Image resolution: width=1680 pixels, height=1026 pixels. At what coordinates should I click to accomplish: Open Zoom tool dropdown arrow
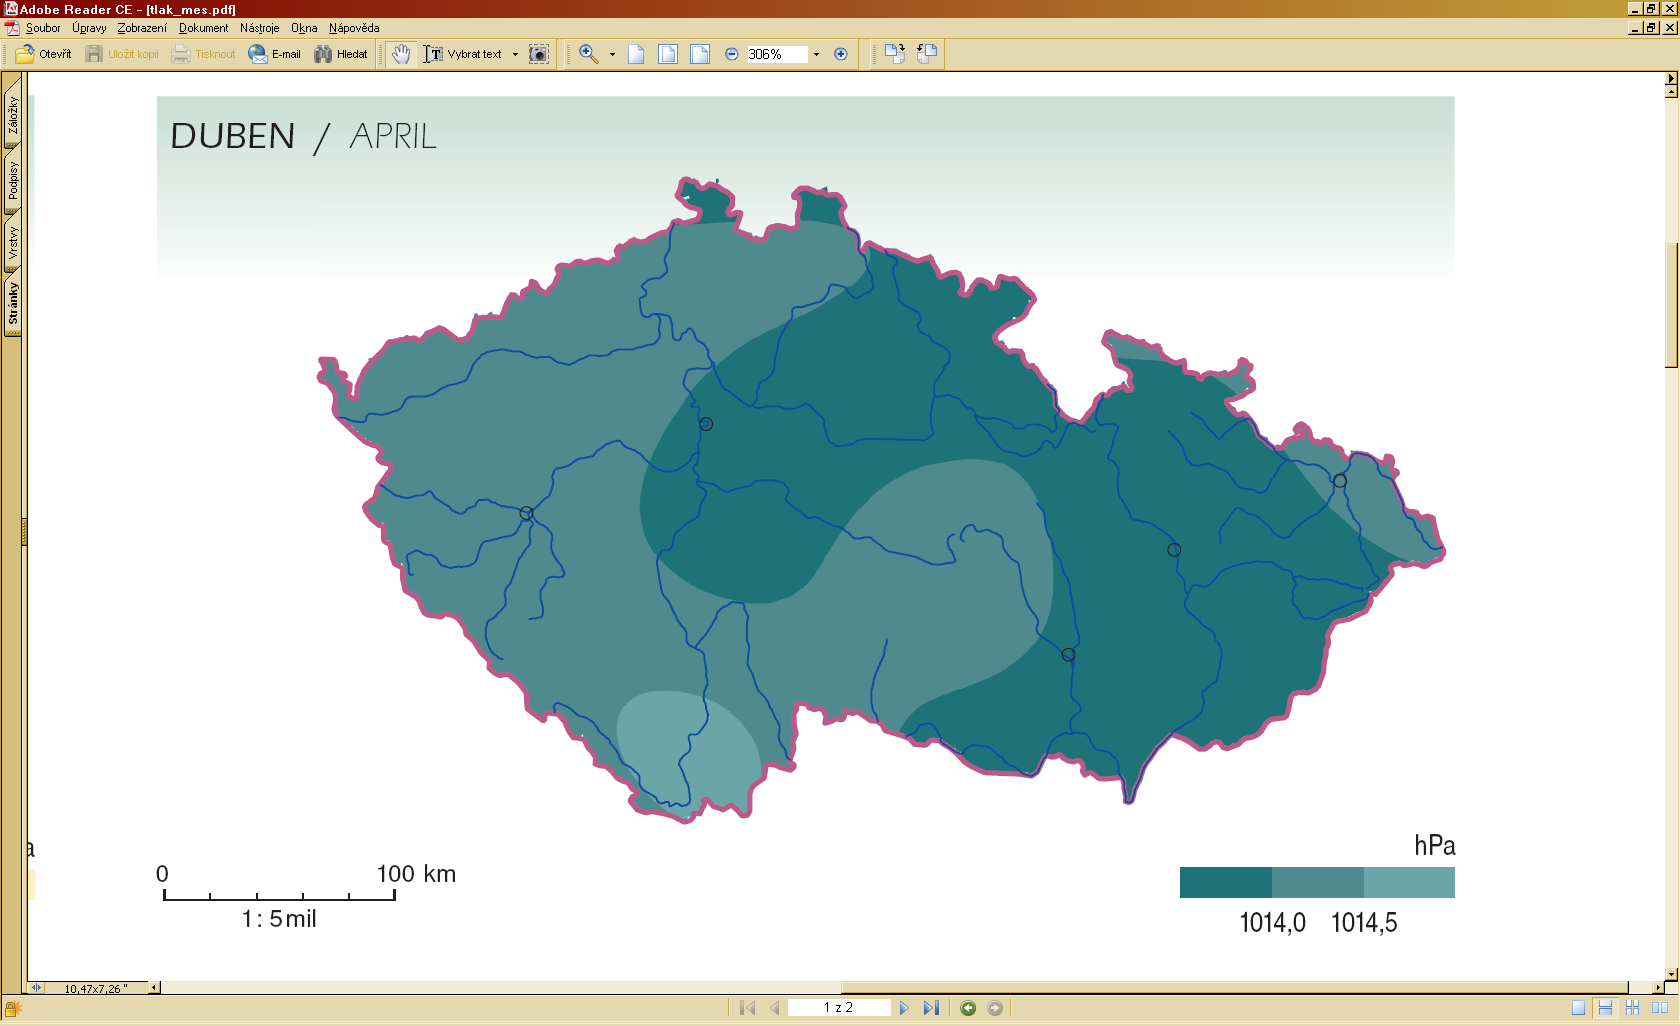(612, 54)
